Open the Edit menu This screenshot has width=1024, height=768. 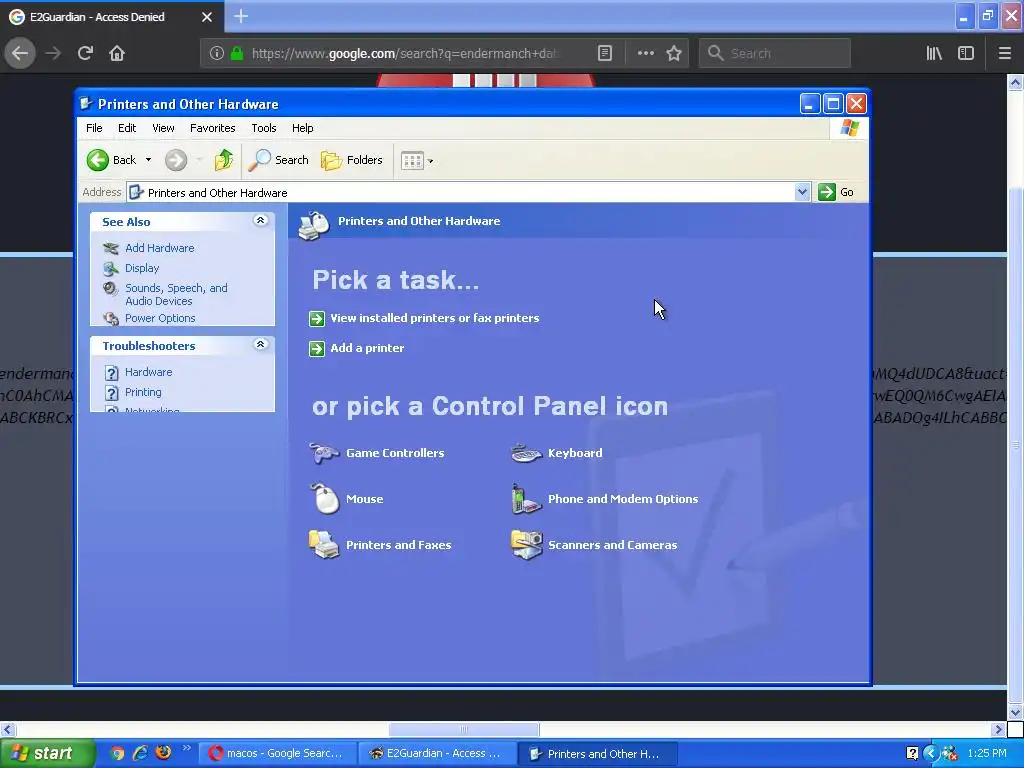(x=127, y=128)
